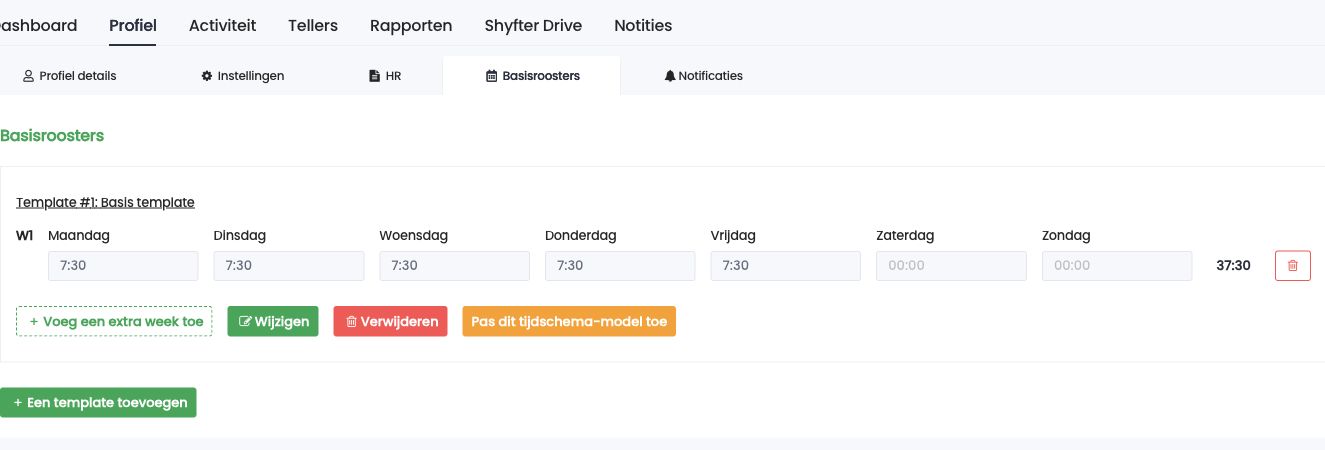
Task: Open Shyfter Drive
Action: point(533,25)
